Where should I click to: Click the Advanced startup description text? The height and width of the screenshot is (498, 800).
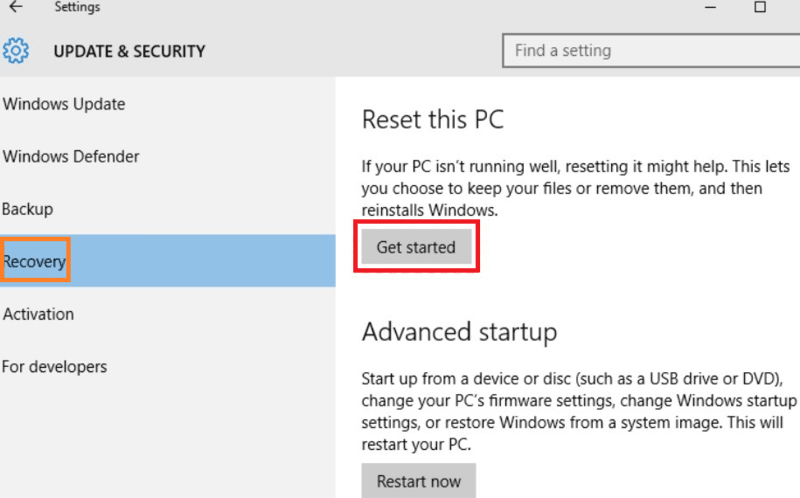click(578, 412)
